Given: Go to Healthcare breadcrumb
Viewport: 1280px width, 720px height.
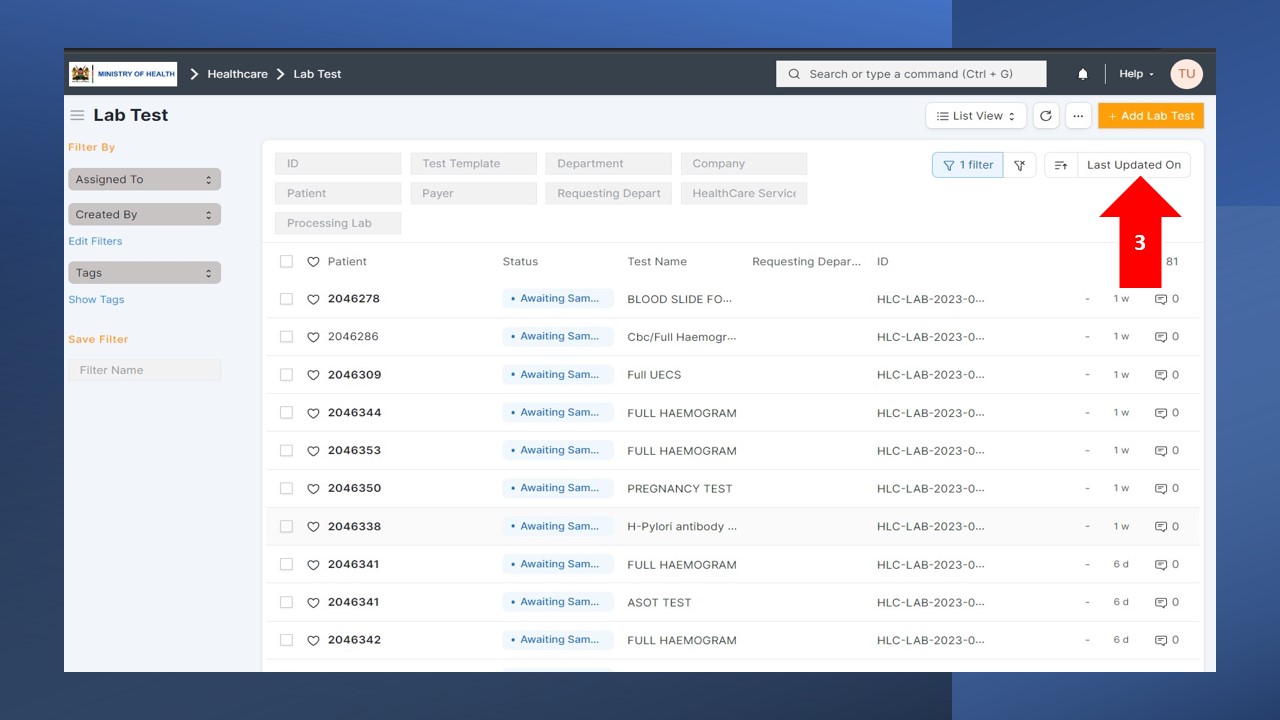Looking at the screenshot, I should [x=237, y=74].
